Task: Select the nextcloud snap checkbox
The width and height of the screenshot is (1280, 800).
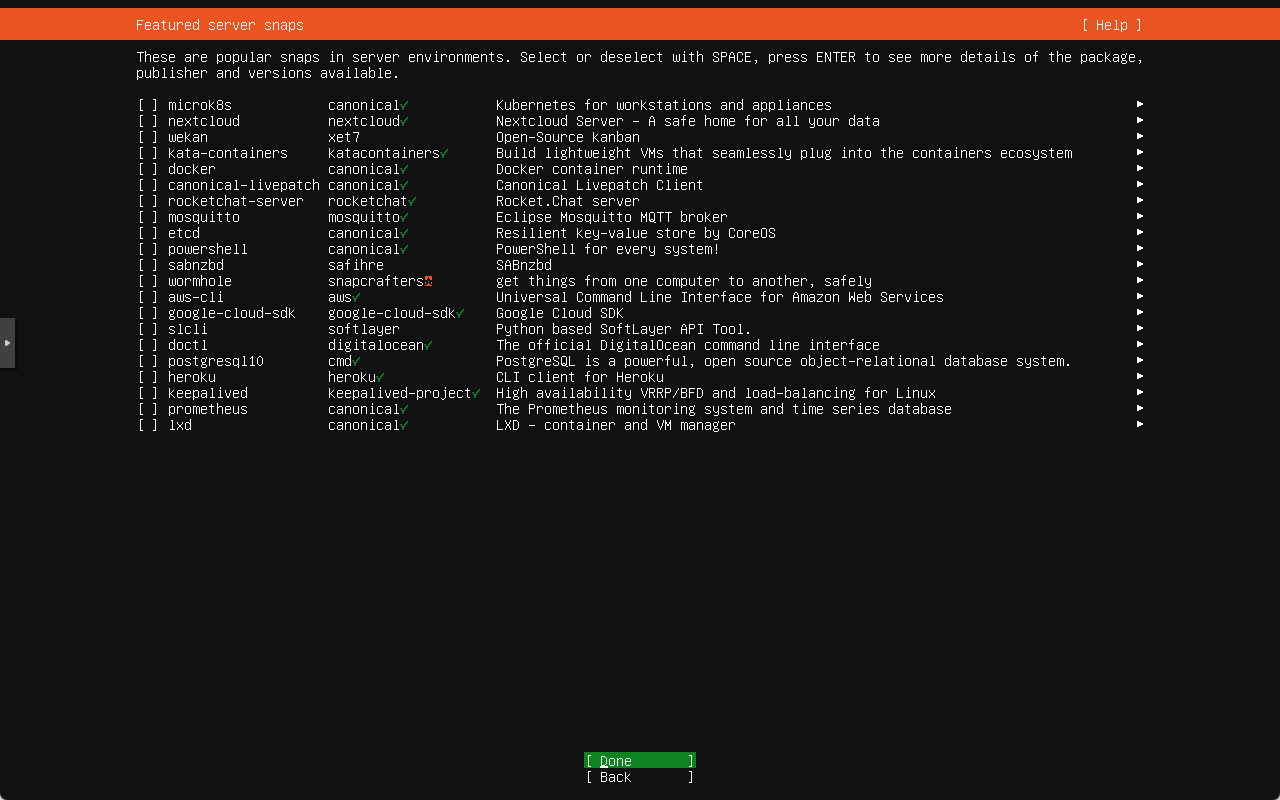Action: pos(148,121)
